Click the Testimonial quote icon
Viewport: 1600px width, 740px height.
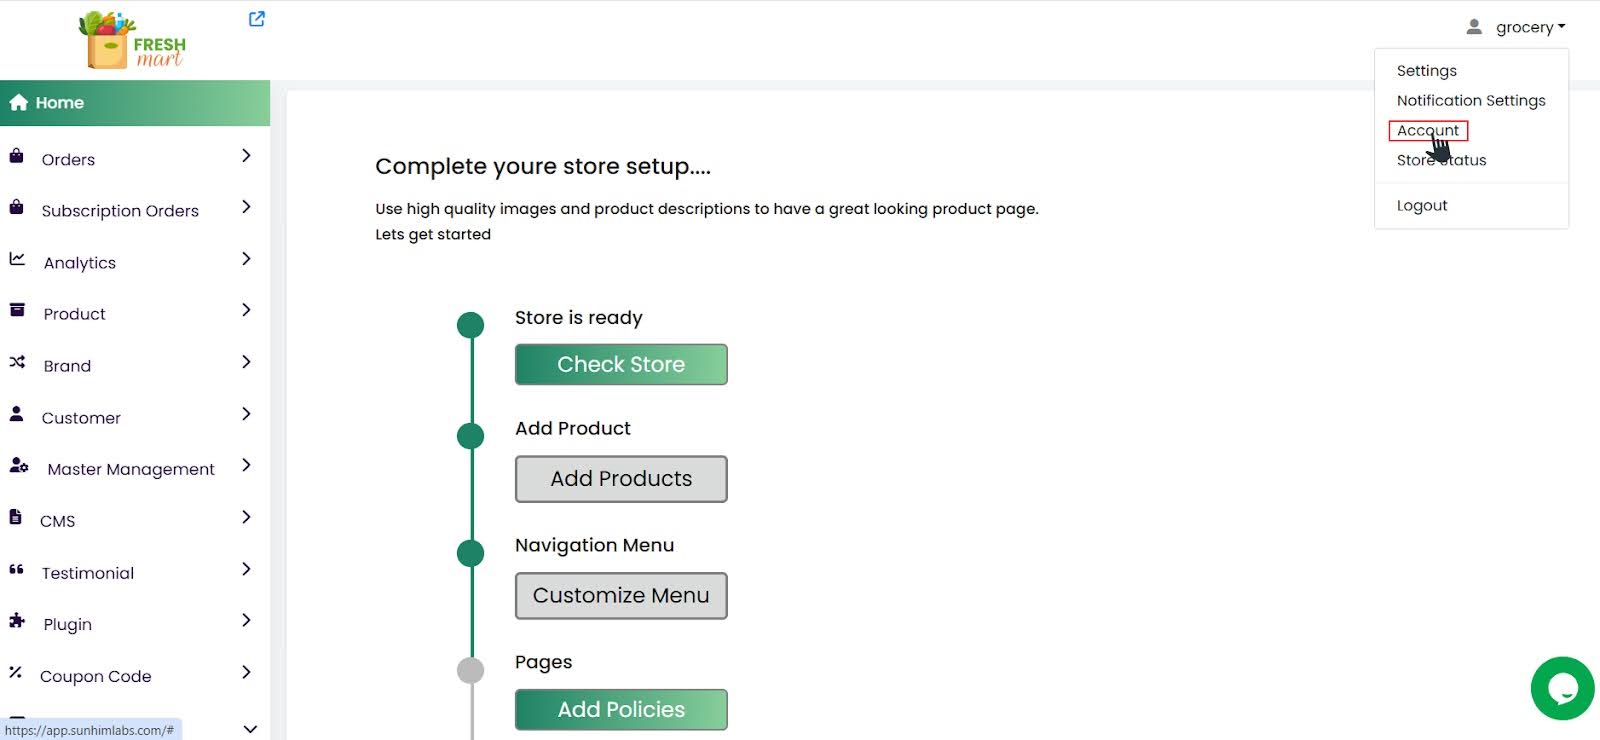click(17, 570)
